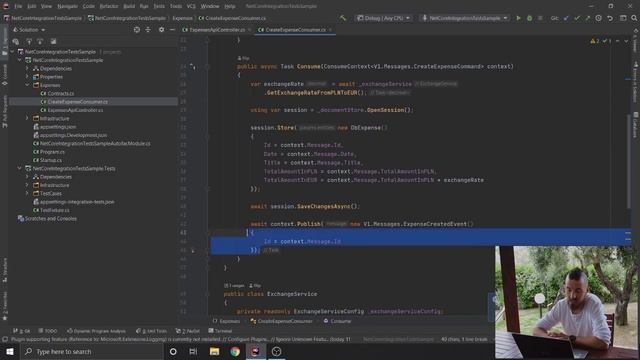Collapse the Expenses folder
Screen dimensions: 640x360
tap(27, 85)
